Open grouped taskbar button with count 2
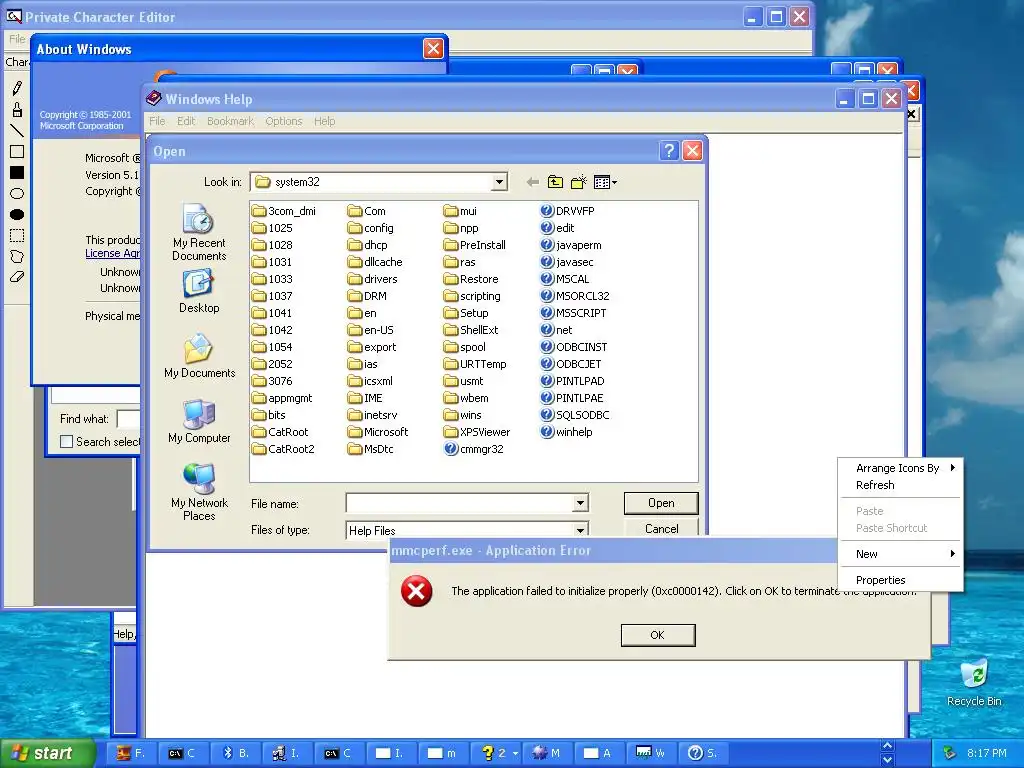Screen dimensions: 1024x768 [x=496, y=753]
